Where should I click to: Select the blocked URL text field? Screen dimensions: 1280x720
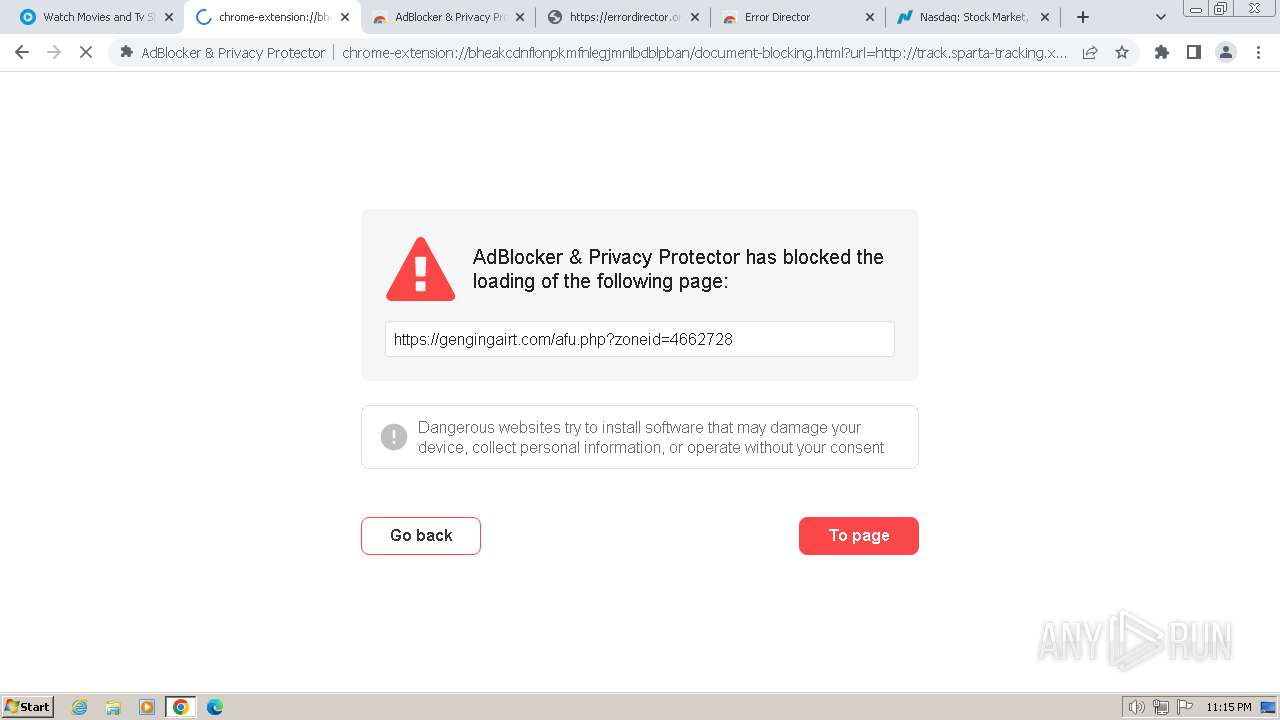coord(640,339)
